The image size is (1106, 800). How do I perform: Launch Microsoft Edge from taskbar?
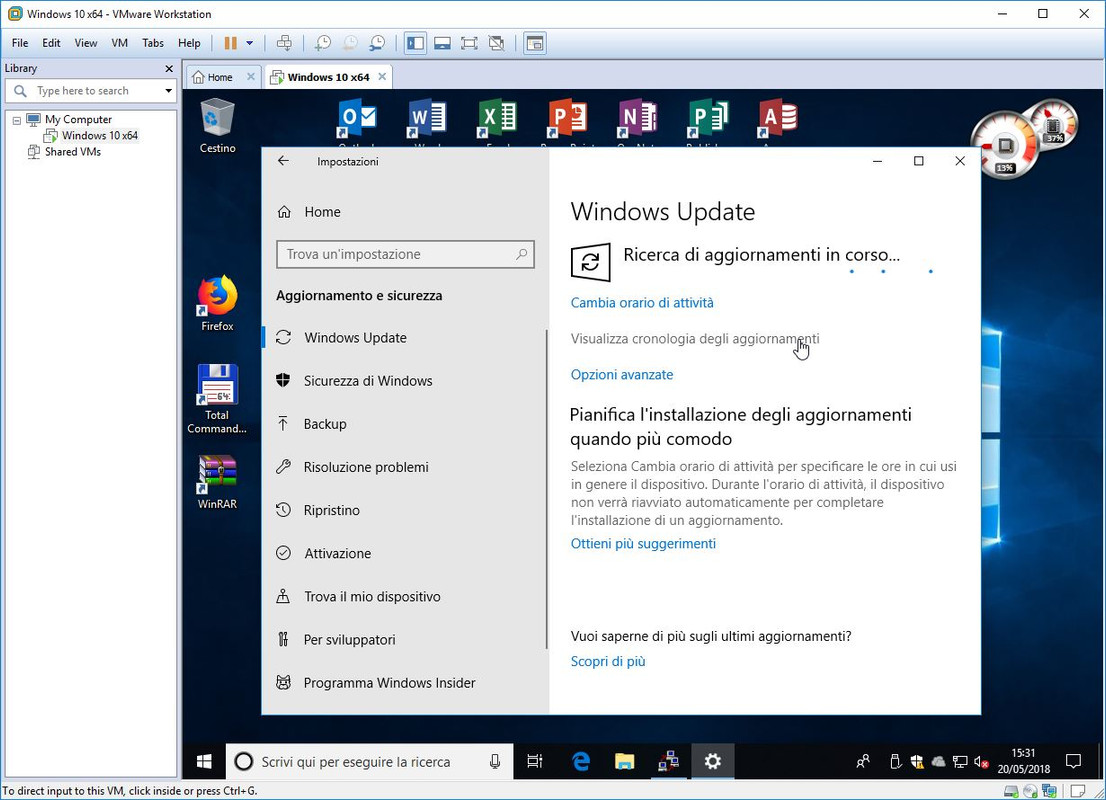pyautogui.click(x=581, y=761)
